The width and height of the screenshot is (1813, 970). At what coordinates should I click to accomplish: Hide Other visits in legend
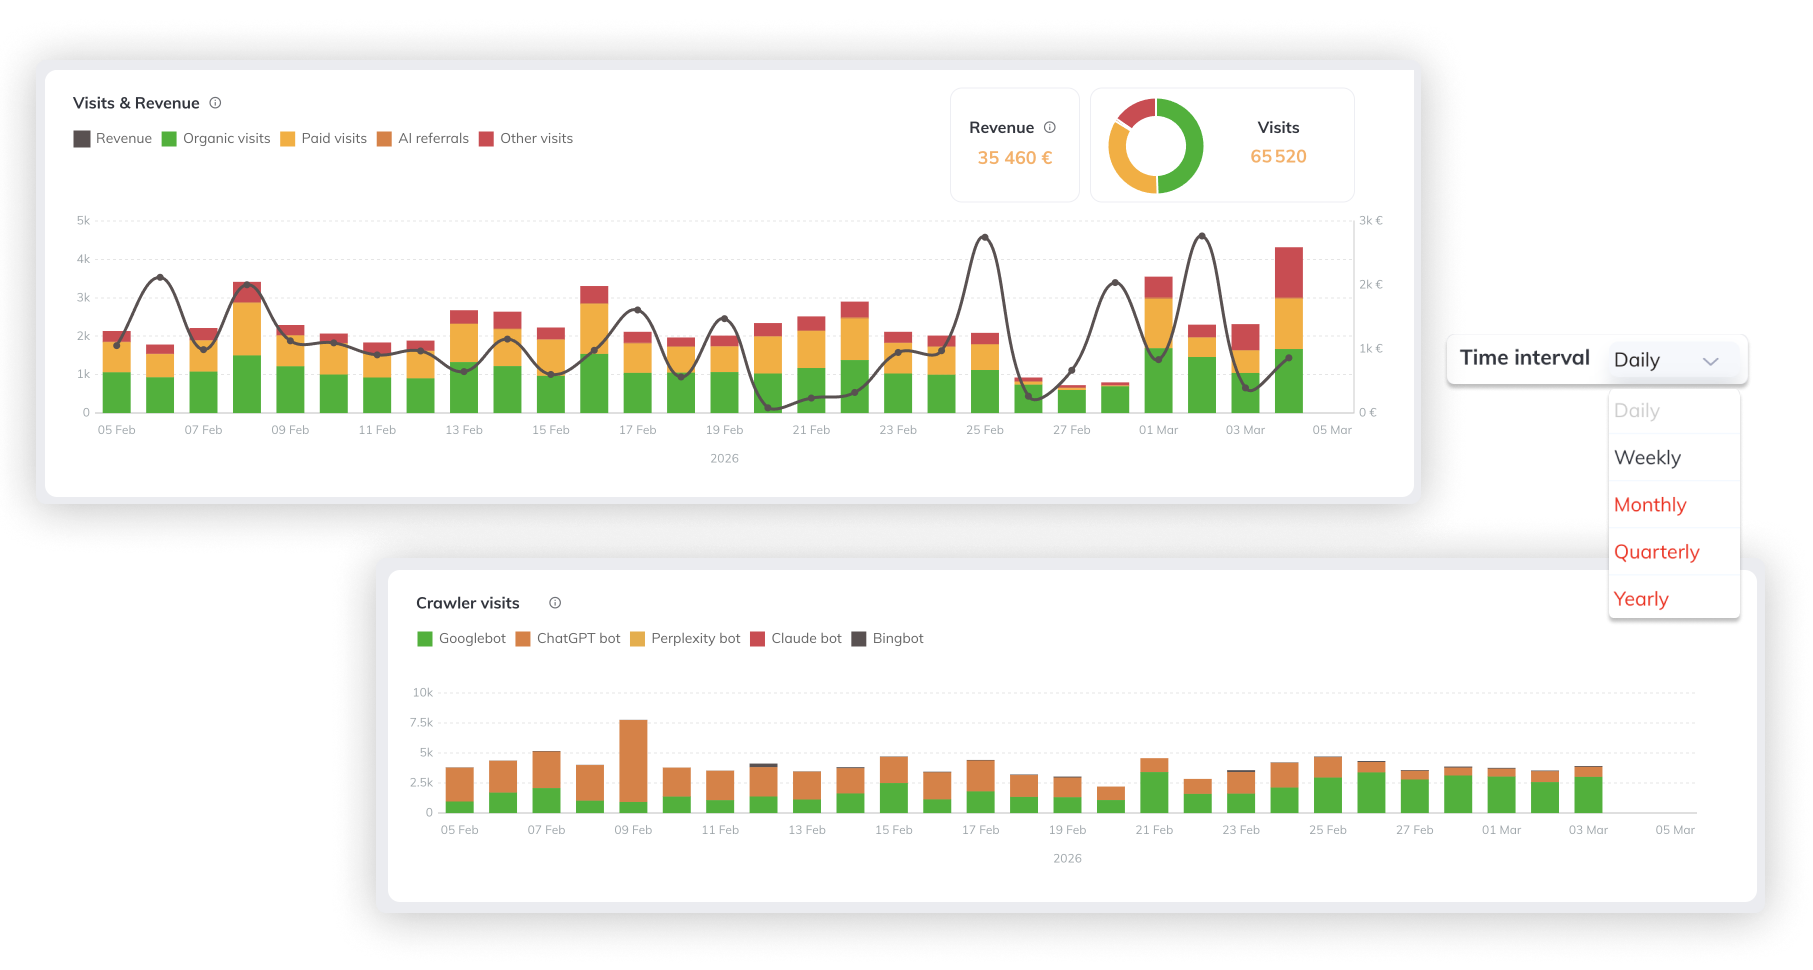pyautogui.click(x=526, y=139)
